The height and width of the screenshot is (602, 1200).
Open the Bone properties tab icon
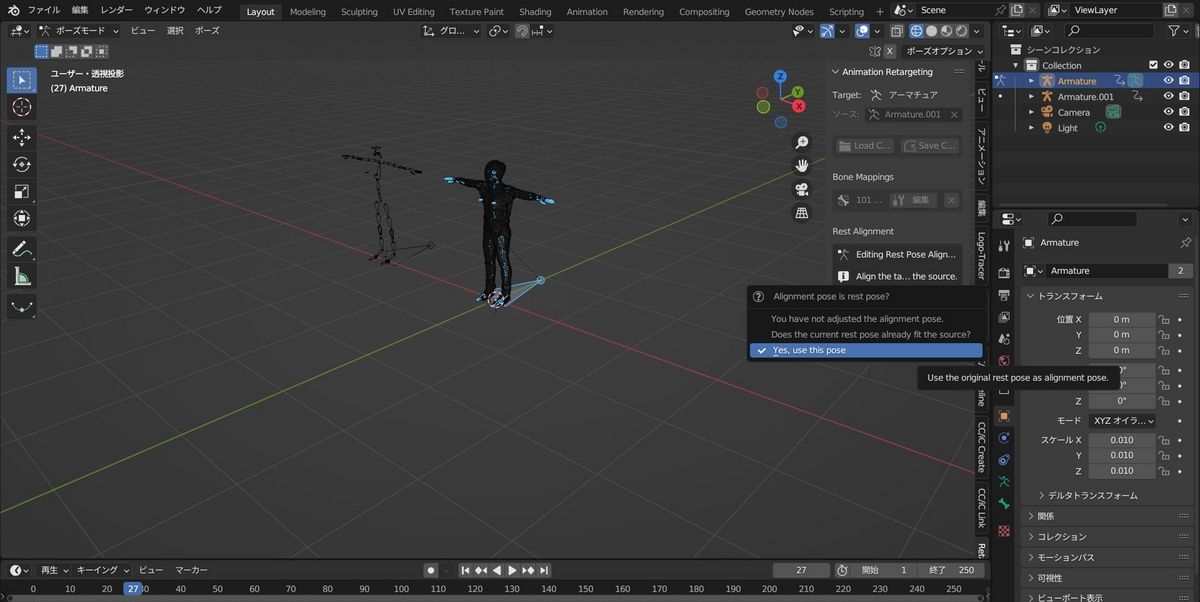click(x=1004, y=504)
